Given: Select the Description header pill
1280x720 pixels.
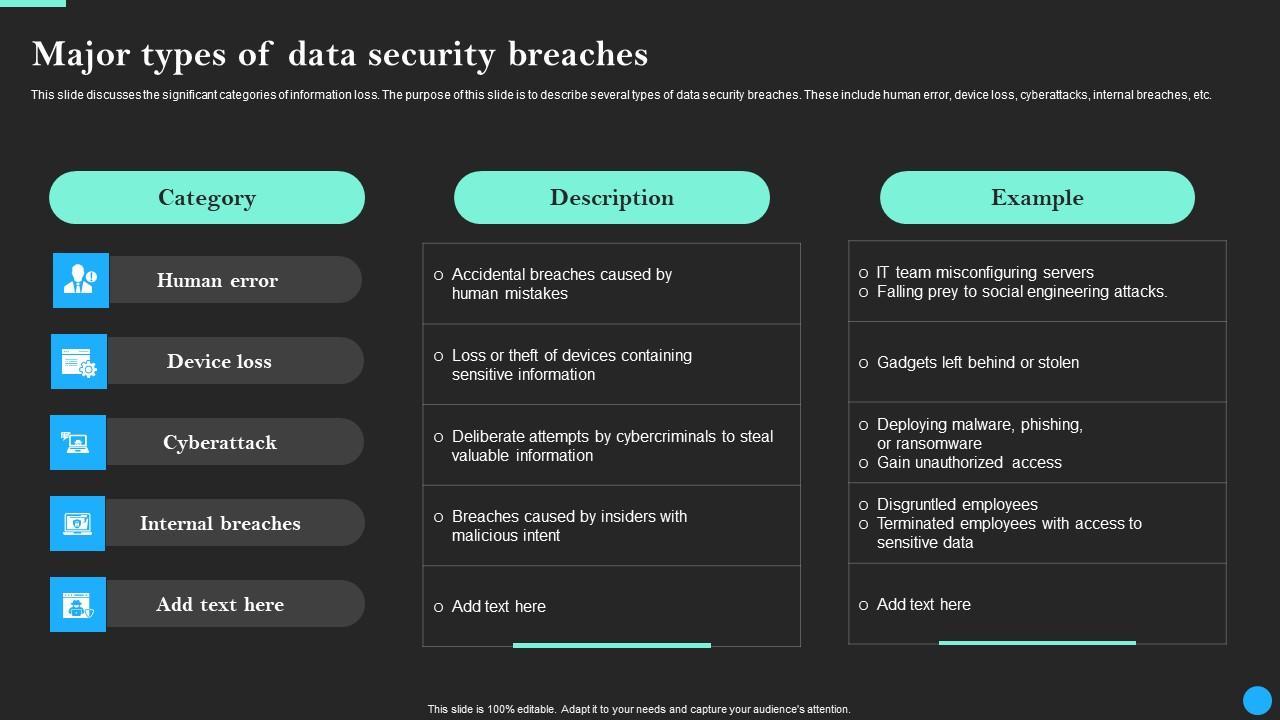Looking at the screenshot, I should point(612,197).
